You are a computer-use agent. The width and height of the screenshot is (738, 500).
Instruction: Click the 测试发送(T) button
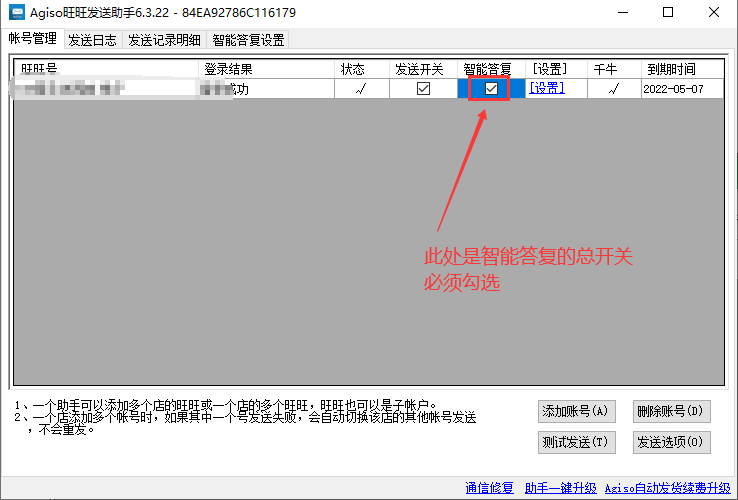point(577,442)
